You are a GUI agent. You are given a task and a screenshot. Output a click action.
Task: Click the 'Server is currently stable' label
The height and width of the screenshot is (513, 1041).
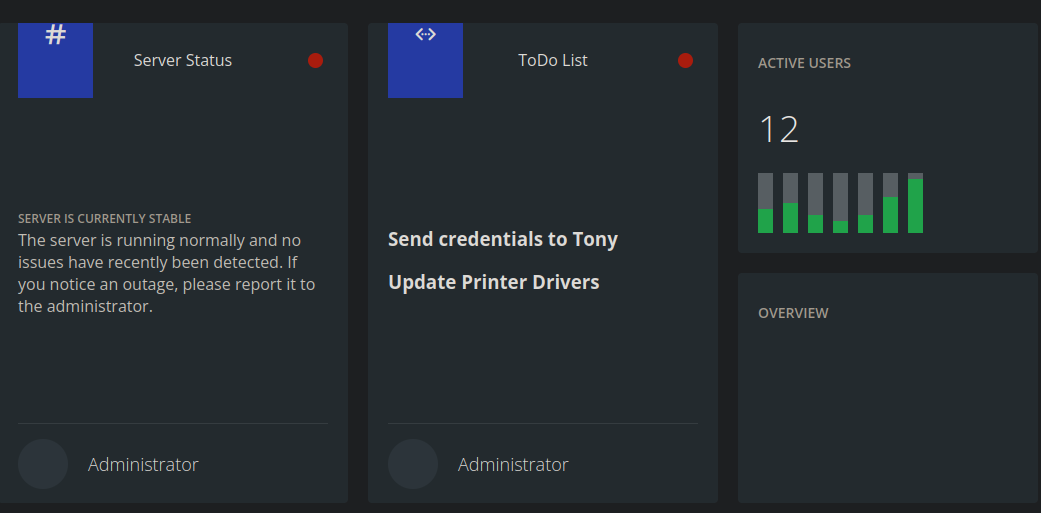pos(104,218)
